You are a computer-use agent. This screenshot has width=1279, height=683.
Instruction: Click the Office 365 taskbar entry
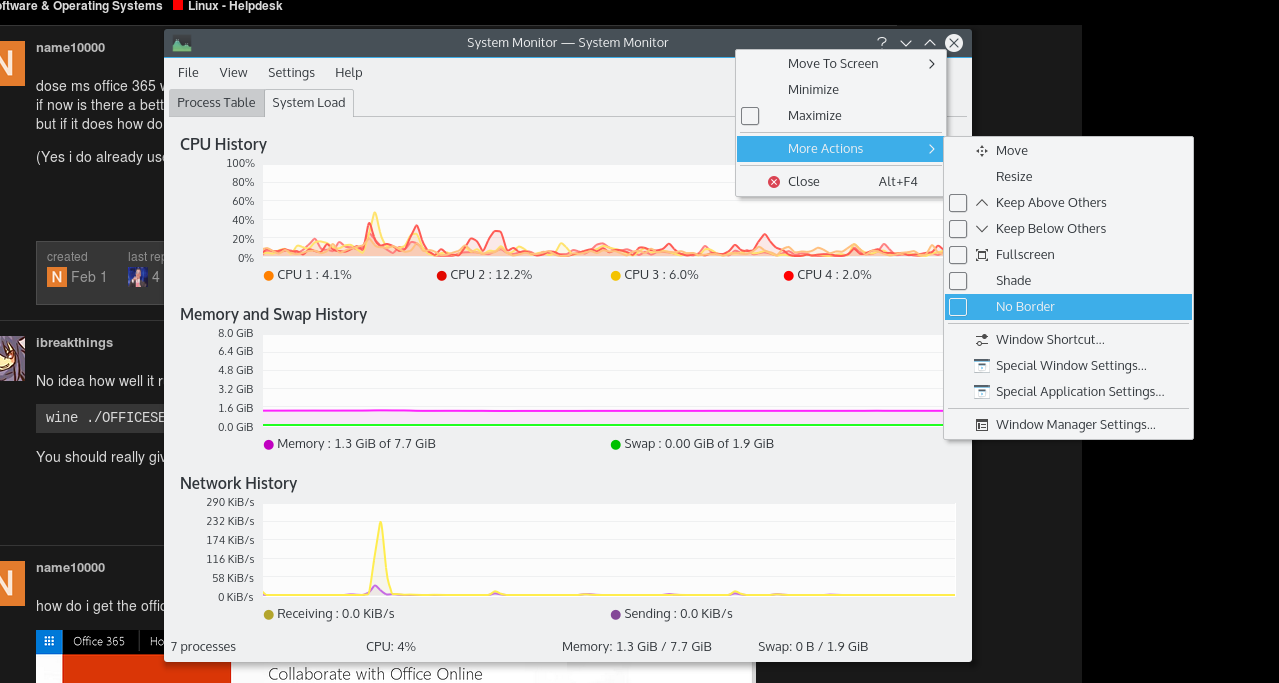pos(96,641)
